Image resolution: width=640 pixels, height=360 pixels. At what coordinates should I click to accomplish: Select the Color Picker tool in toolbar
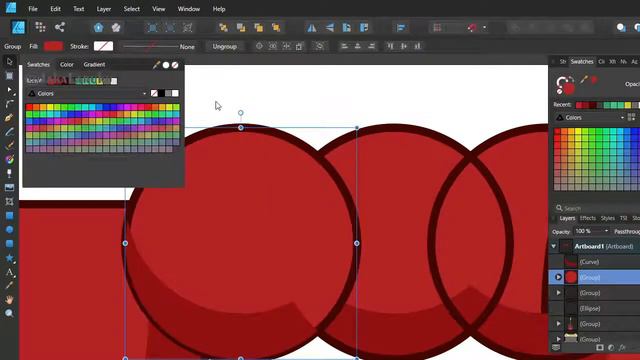9,286
